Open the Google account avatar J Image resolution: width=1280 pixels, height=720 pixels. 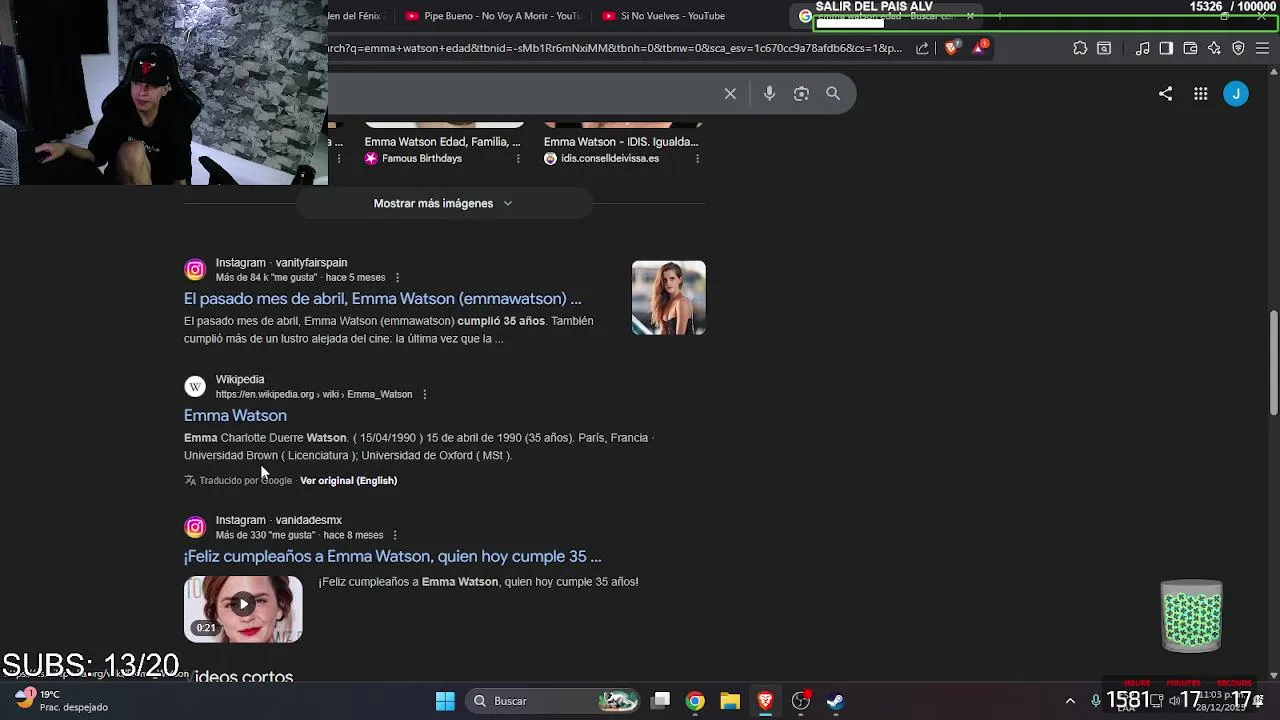coord(1236,93)
